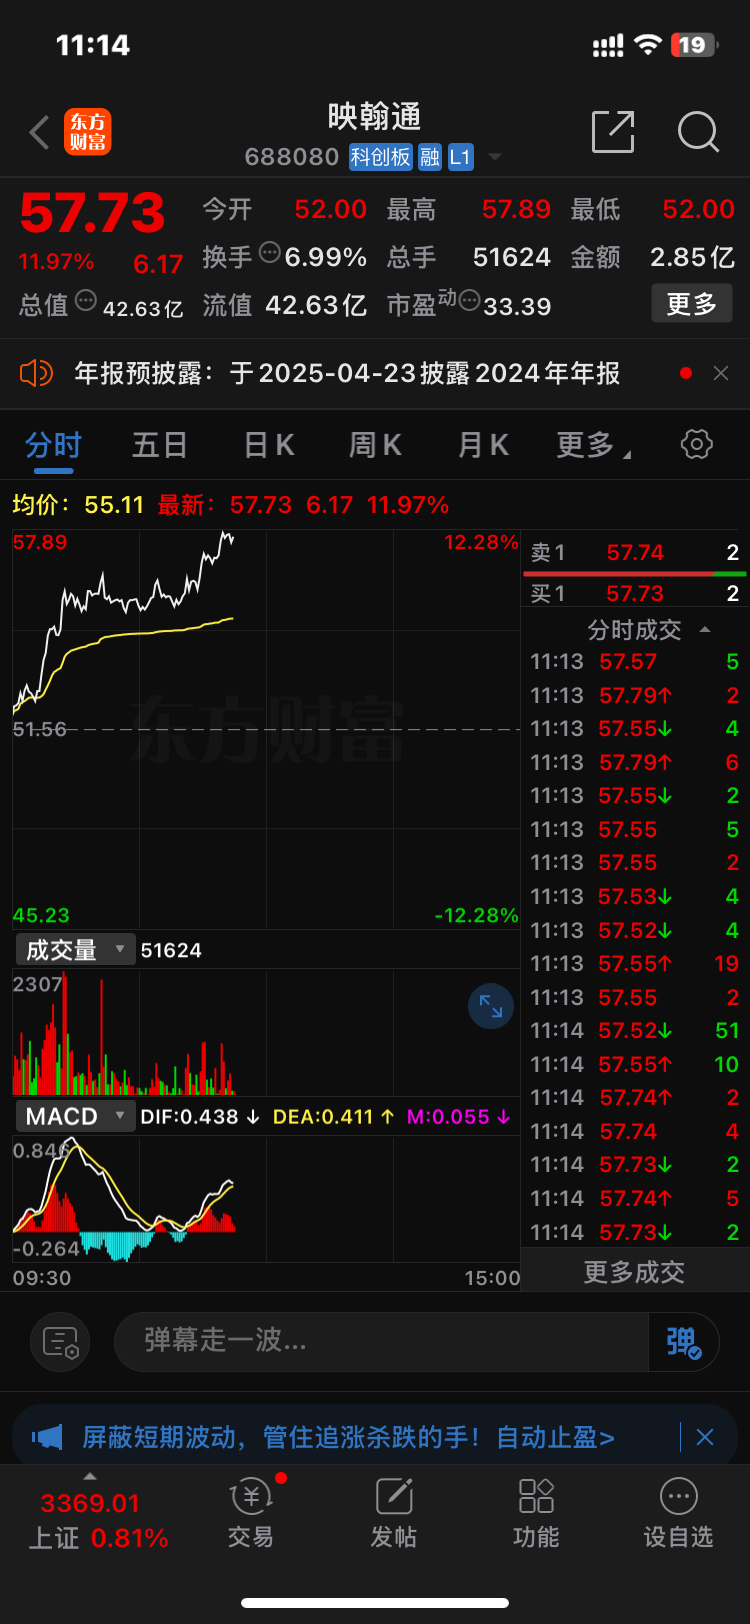750x1624 pixels.
Task: Tap the stock code 688080
Action: (292, 157)
